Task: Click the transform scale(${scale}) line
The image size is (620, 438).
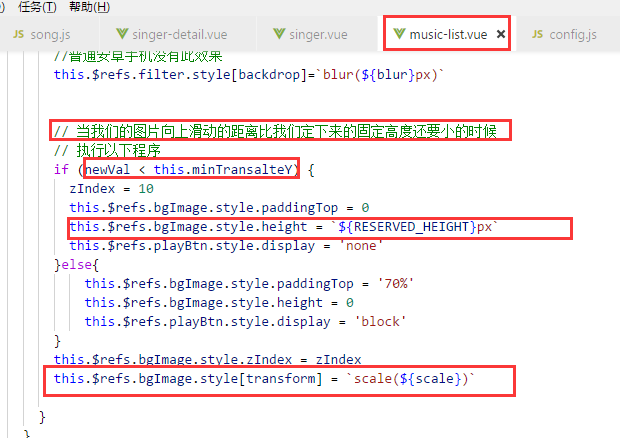Action: point(264,379)
